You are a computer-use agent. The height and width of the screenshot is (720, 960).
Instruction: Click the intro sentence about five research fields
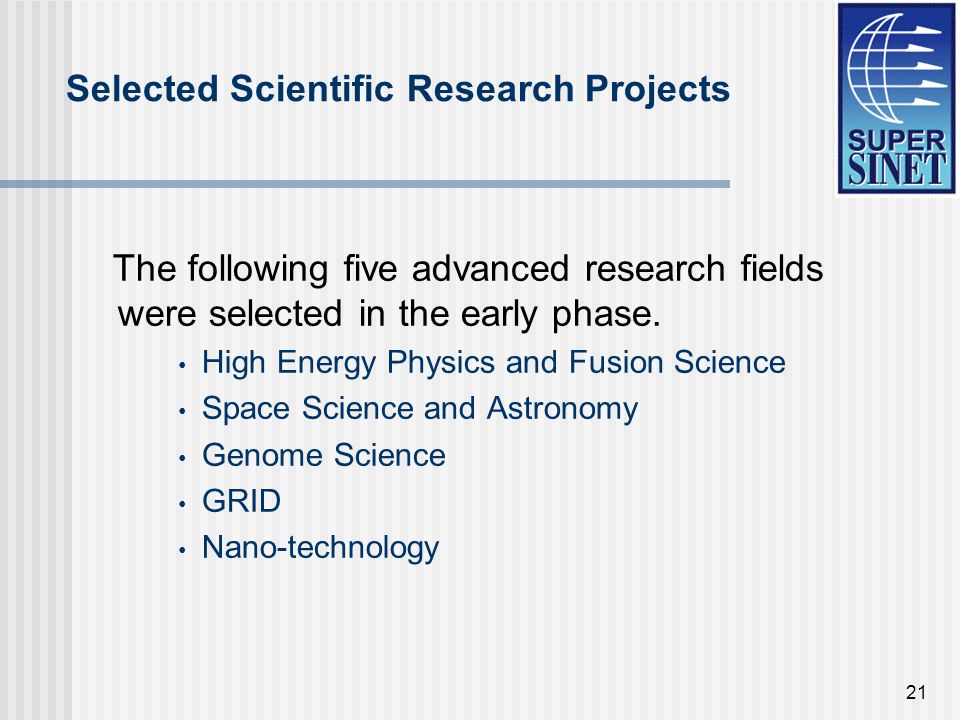(468, 291)
